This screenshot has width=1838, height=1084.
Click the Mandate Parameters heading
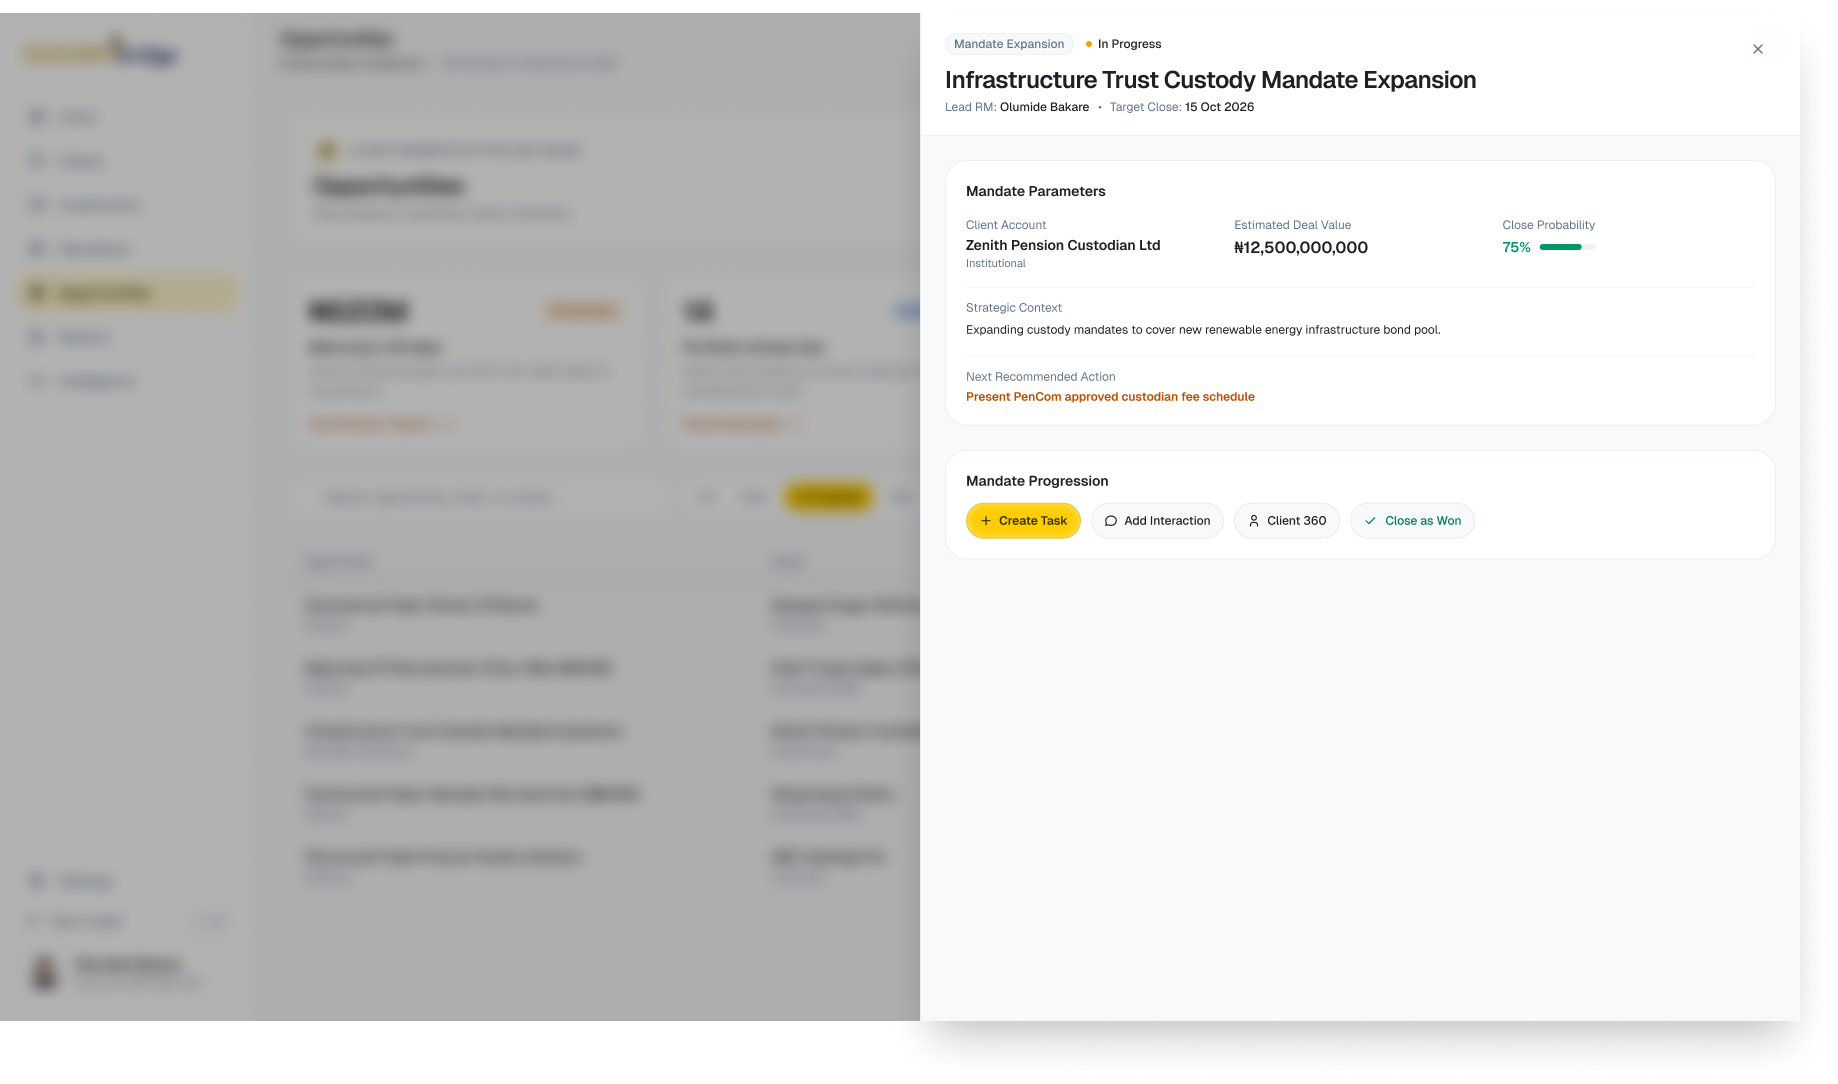click(x=1036, y=191)
